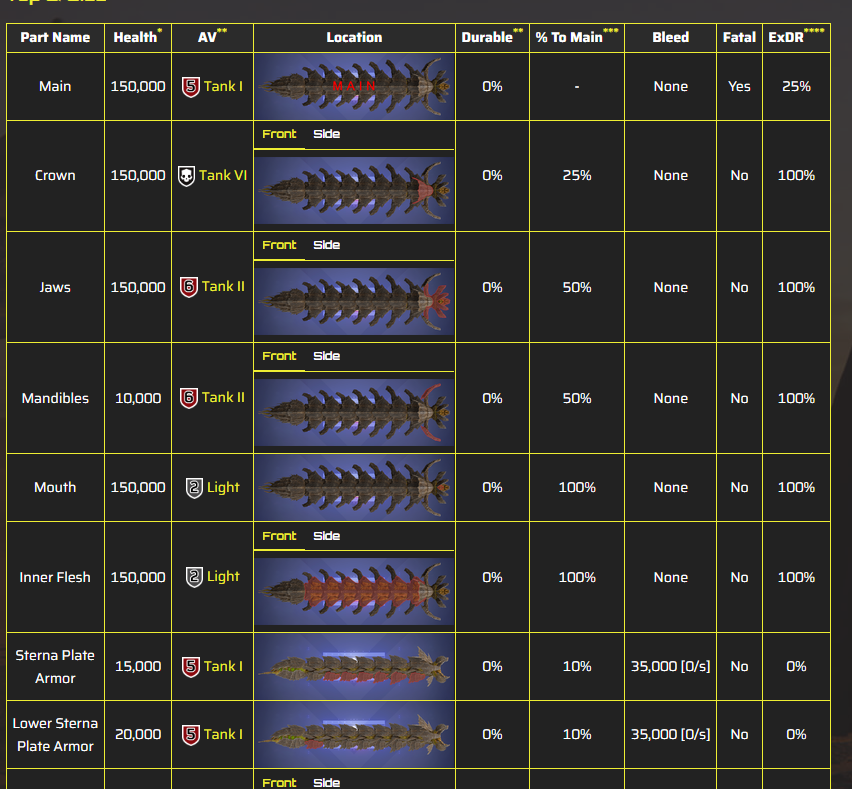This screenshot has height=789, width=852.
Task: Click the armor 5 shield icon in Main row
Action: coord(191,86)
